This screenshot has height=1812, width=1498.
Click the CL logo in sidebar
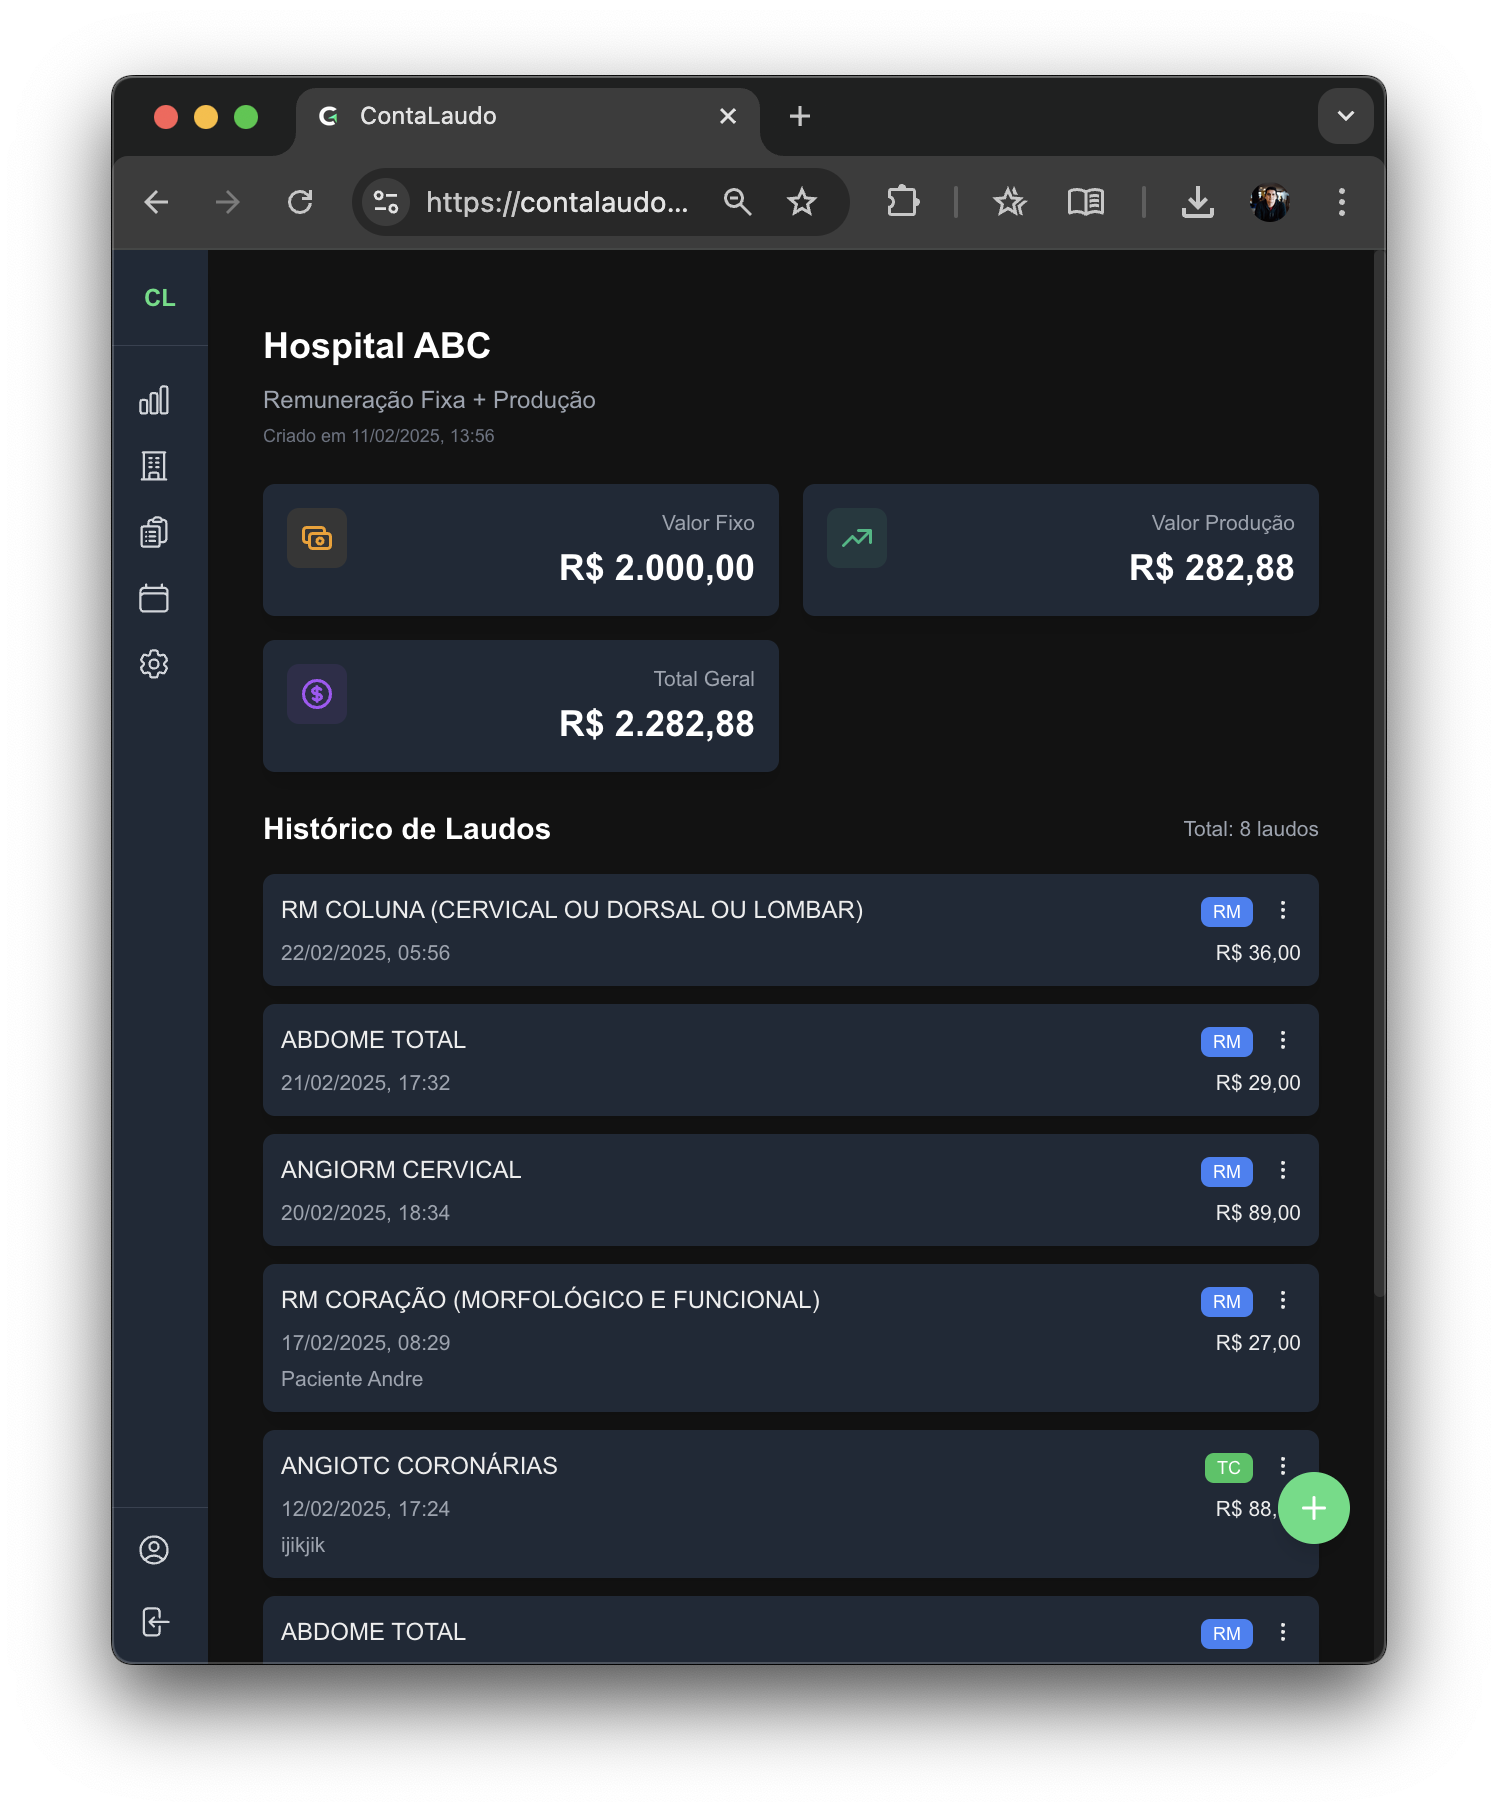click(x=160, y=298)
